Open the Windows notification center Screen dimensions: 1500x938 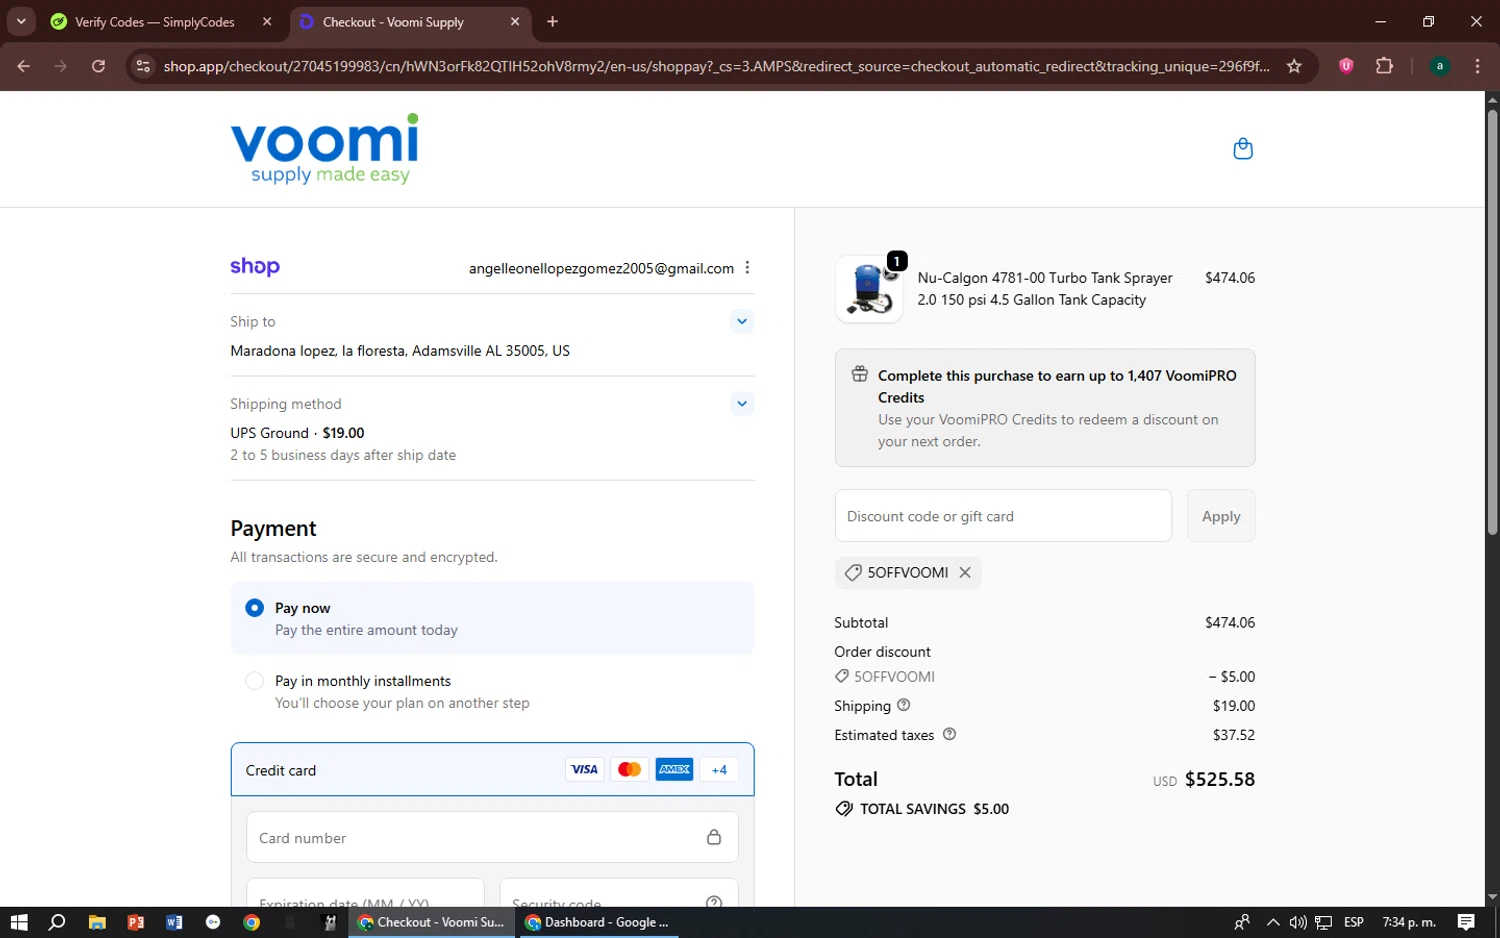point(1466,922)
